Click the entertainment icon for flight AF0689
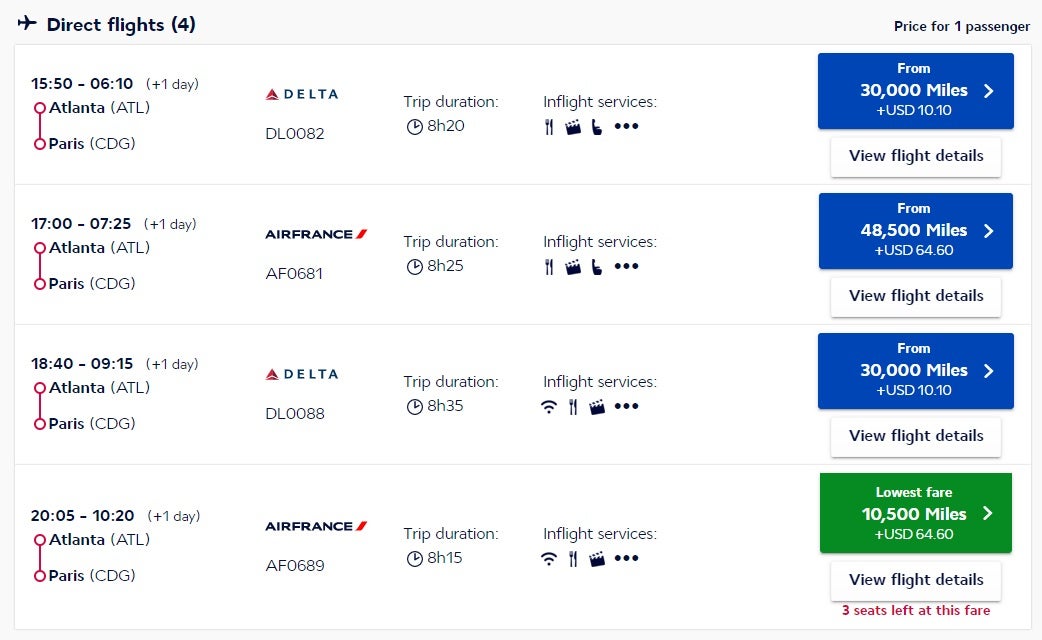 pos(597,559)
